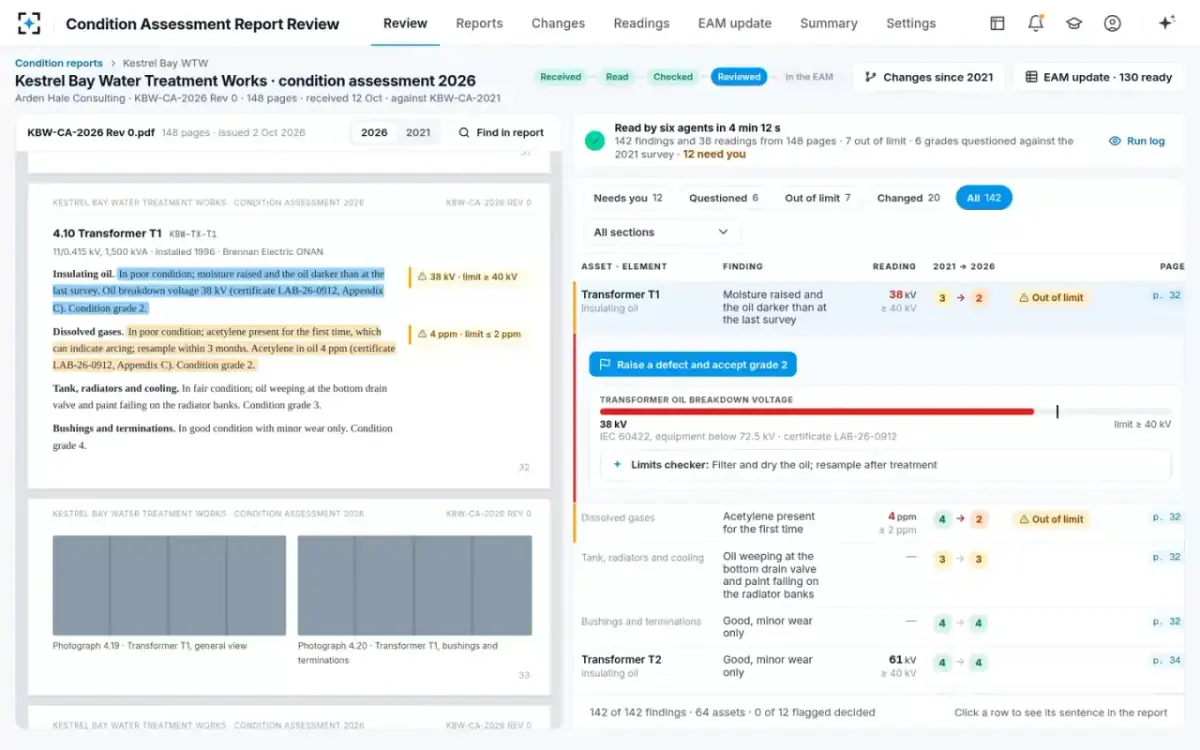Open the graduation cap help icon
The width and height of the screenshot is (1200, 750).
click(x=1074, y=23)
